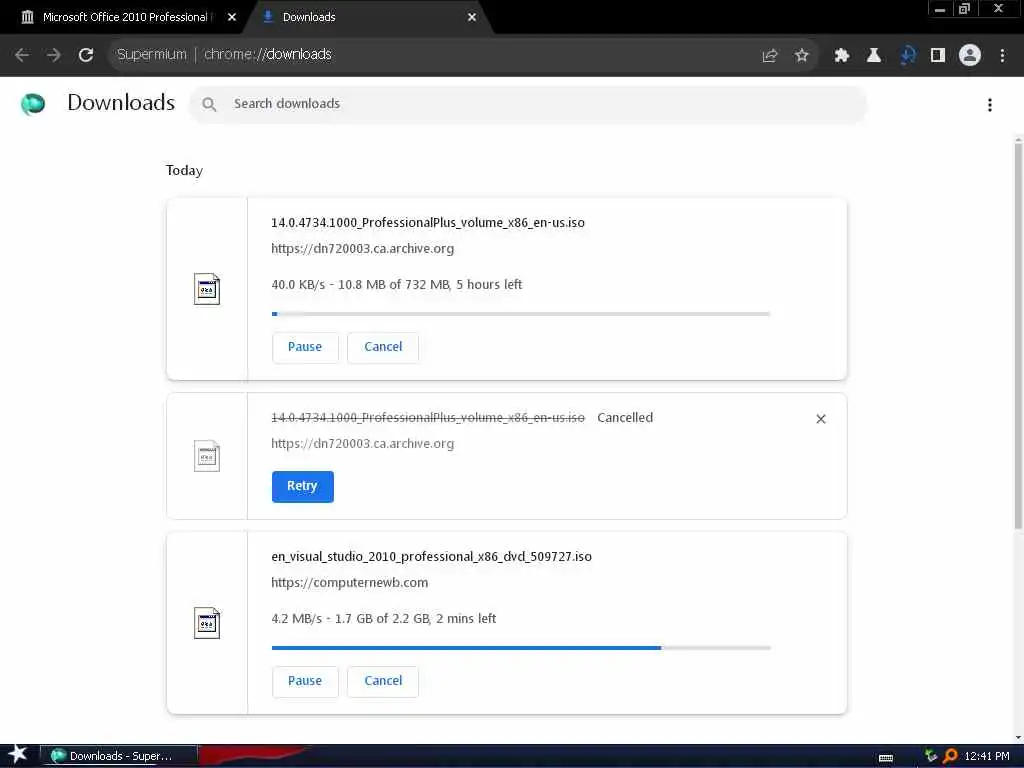The height and width of the screenshot is (768, 1024).
Task: Minimize the browser window
Action: pyautogui.click(x=940, y=9)
